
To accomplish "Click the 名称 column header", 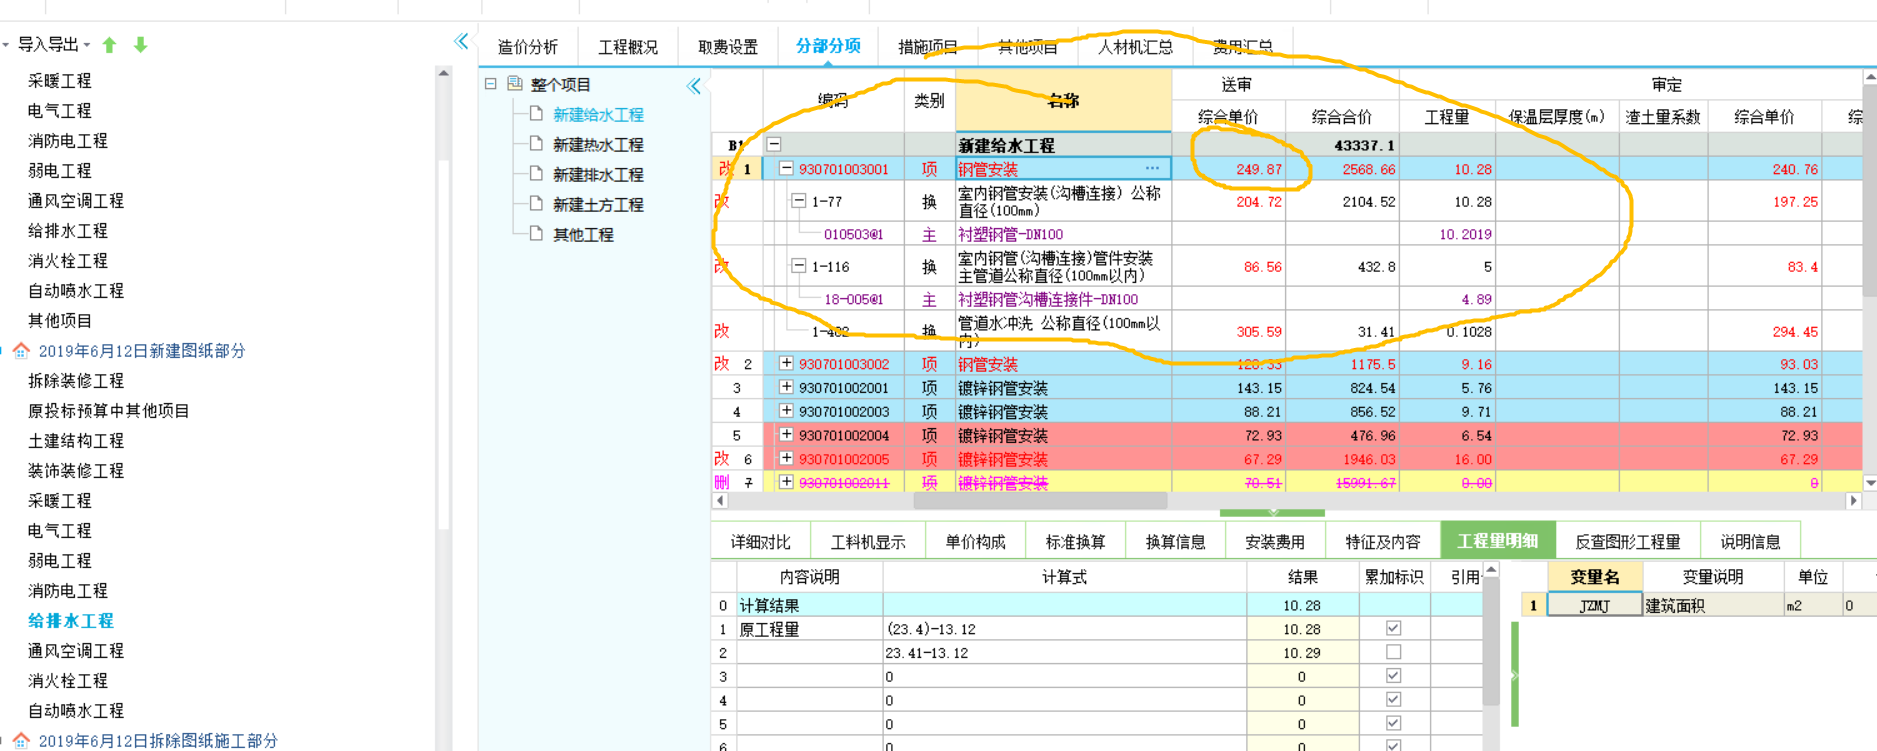I will coord(1063,100).
